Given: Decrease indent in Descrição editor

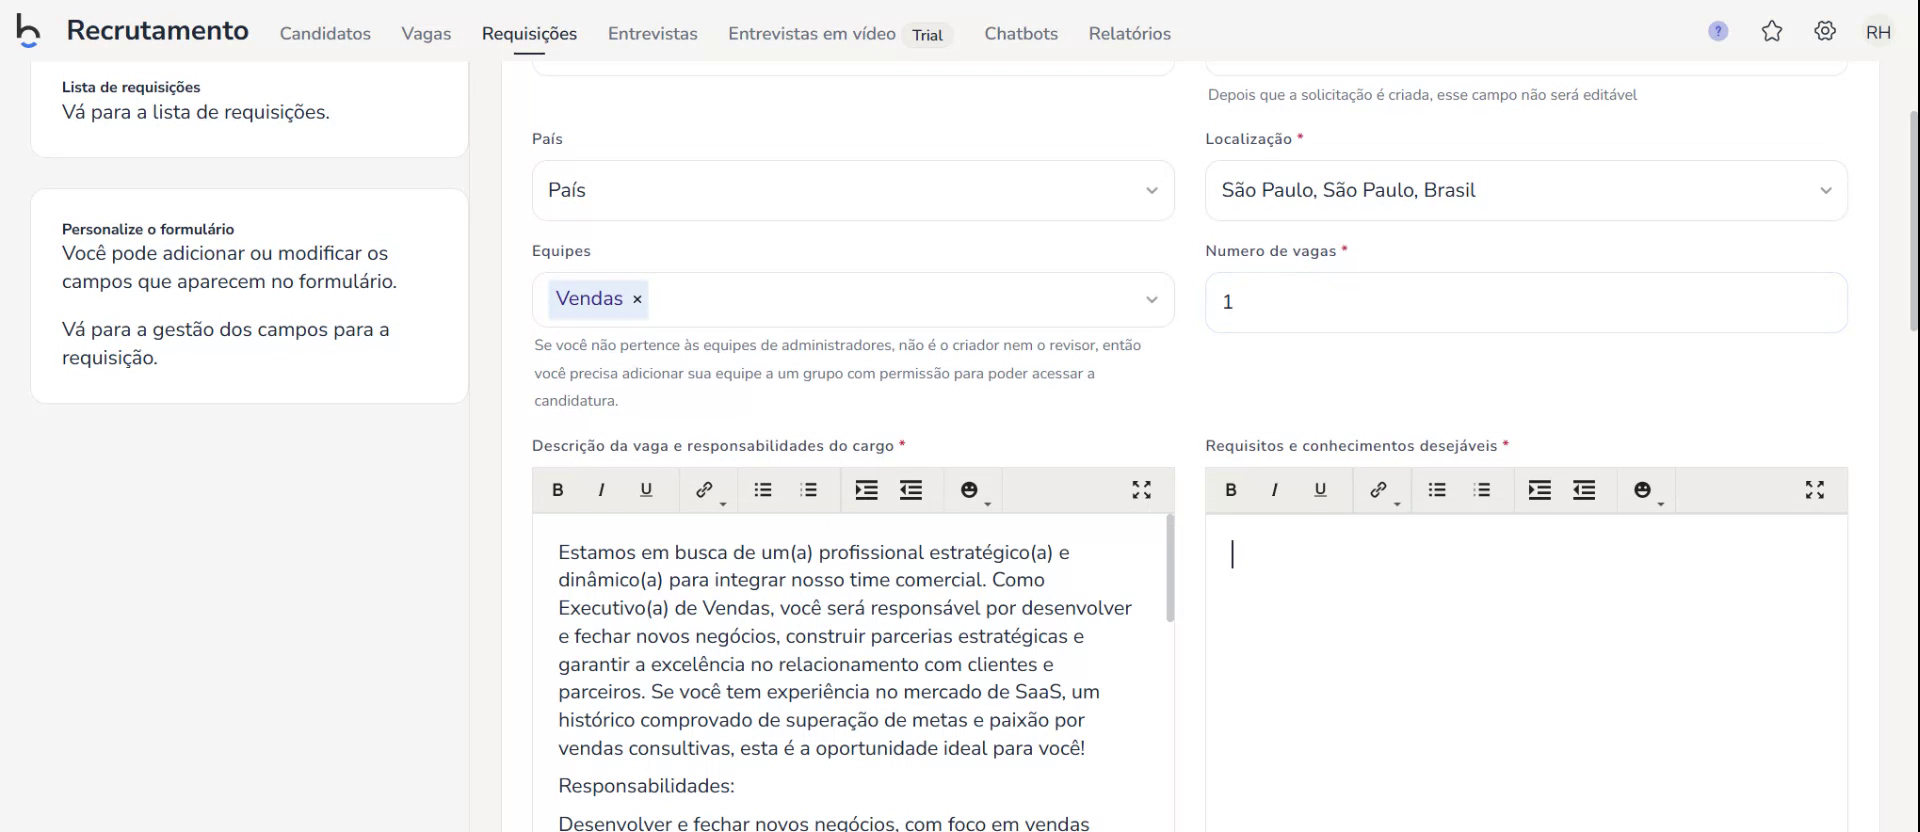Looking at the screenshot, I should coord(911,490).
